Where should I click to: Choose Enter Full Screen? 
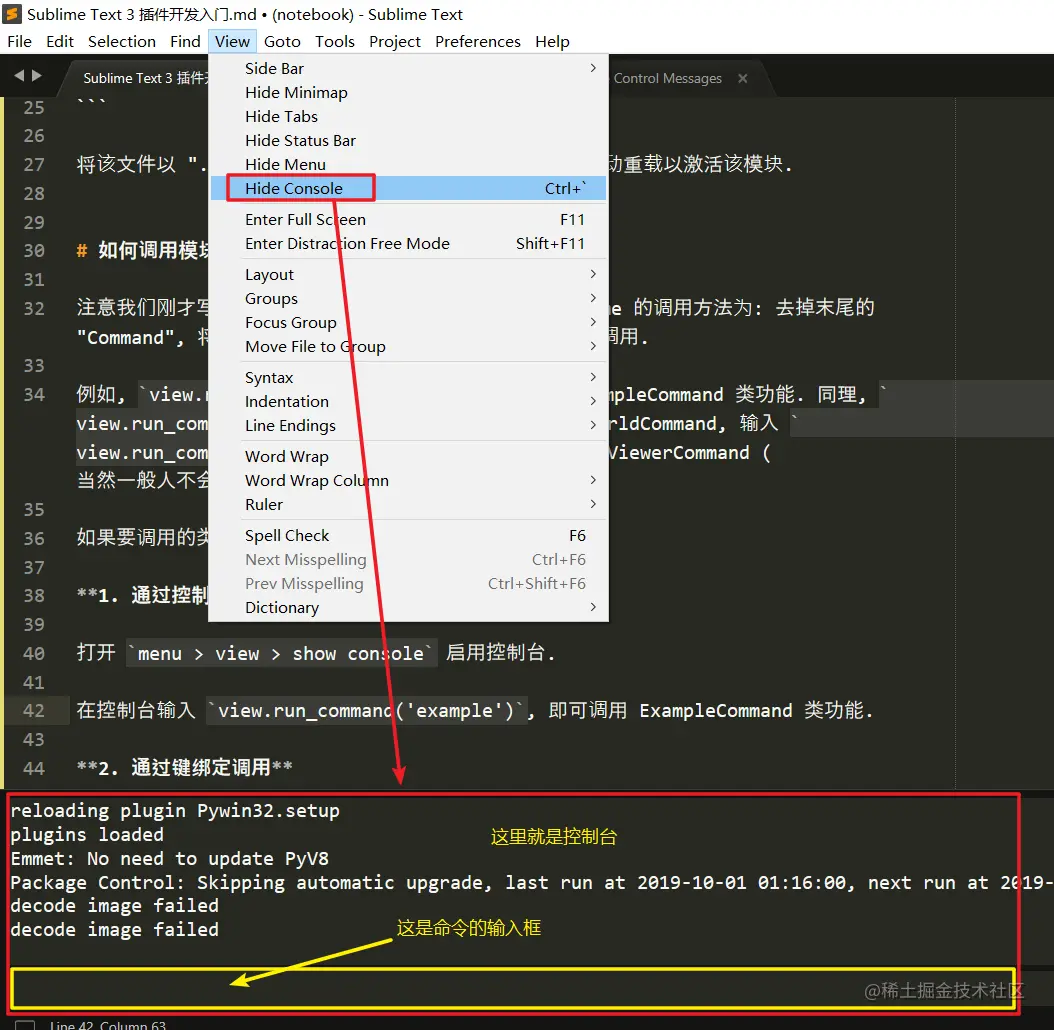[408, 220]
